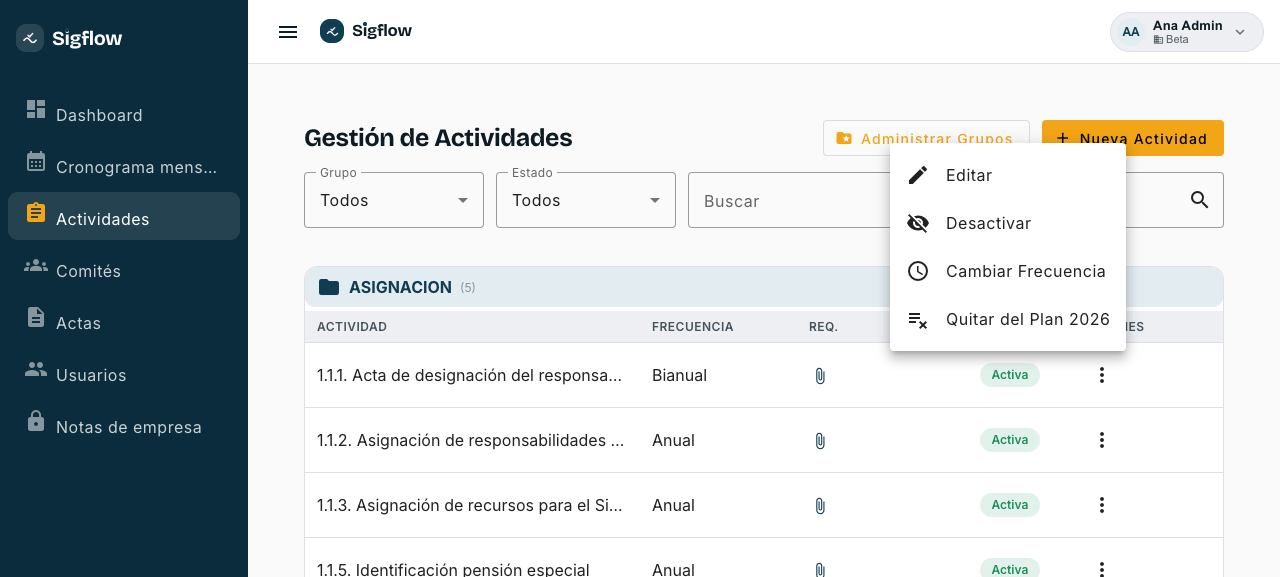
Task: Select row 1.1.5. Identificación pensión especial
Action: (x=764, y=558)
